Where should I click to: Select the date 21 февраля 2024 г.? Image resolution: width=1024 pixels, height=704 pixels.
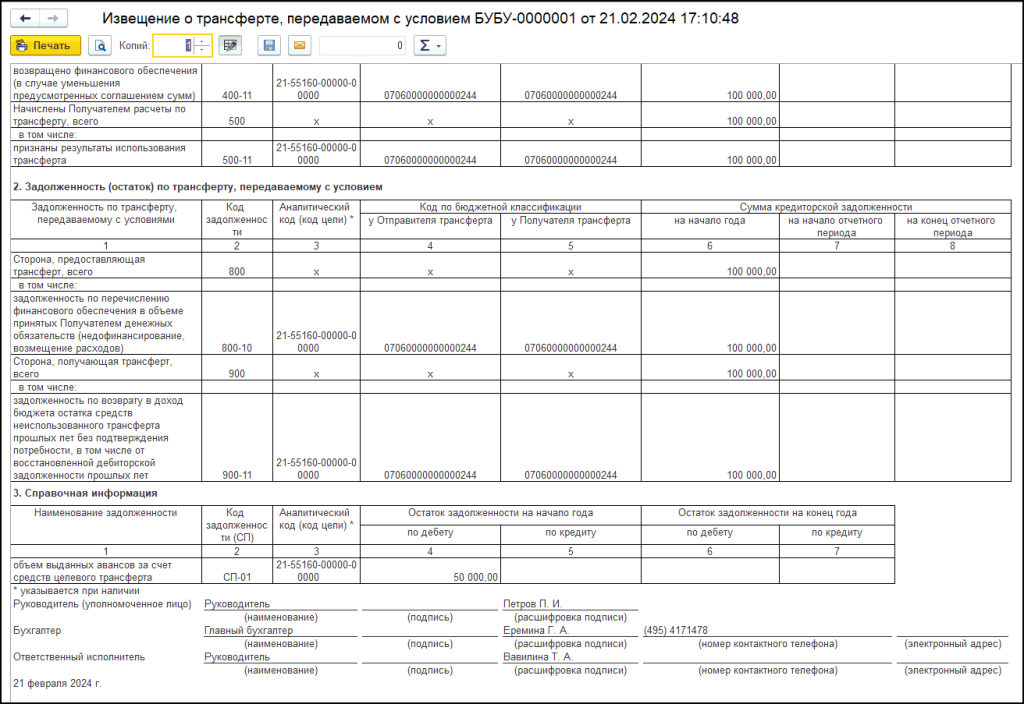click(x=58, y=683)
